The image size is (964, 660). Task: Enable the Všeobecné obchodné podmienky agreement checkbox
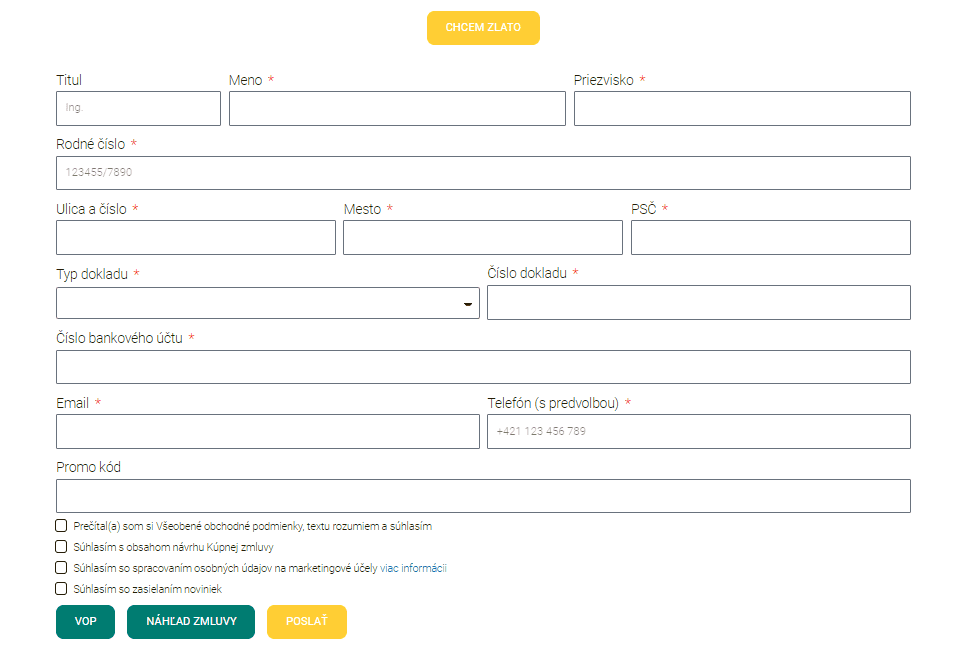click(60, 524)
